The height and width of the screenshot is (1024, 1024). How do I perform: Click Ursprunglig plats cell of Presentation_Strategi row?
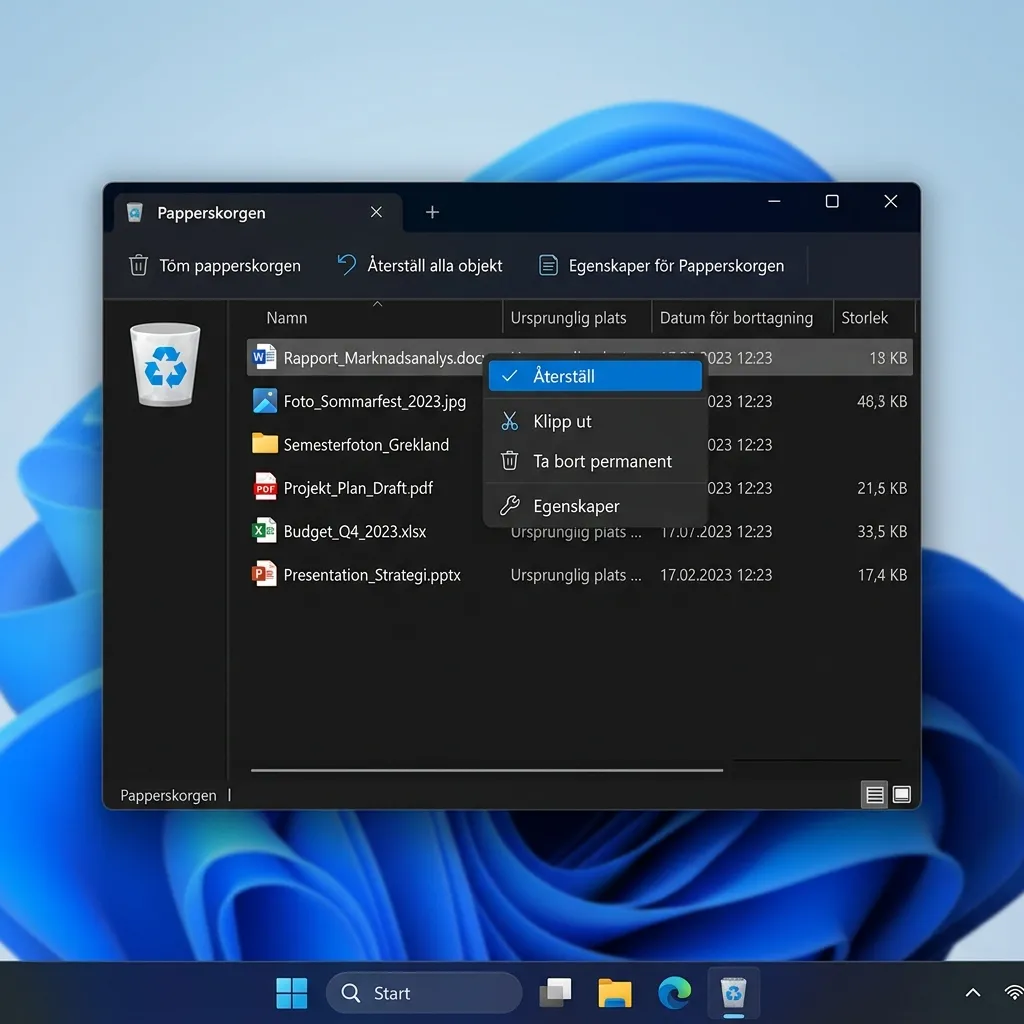576,575
